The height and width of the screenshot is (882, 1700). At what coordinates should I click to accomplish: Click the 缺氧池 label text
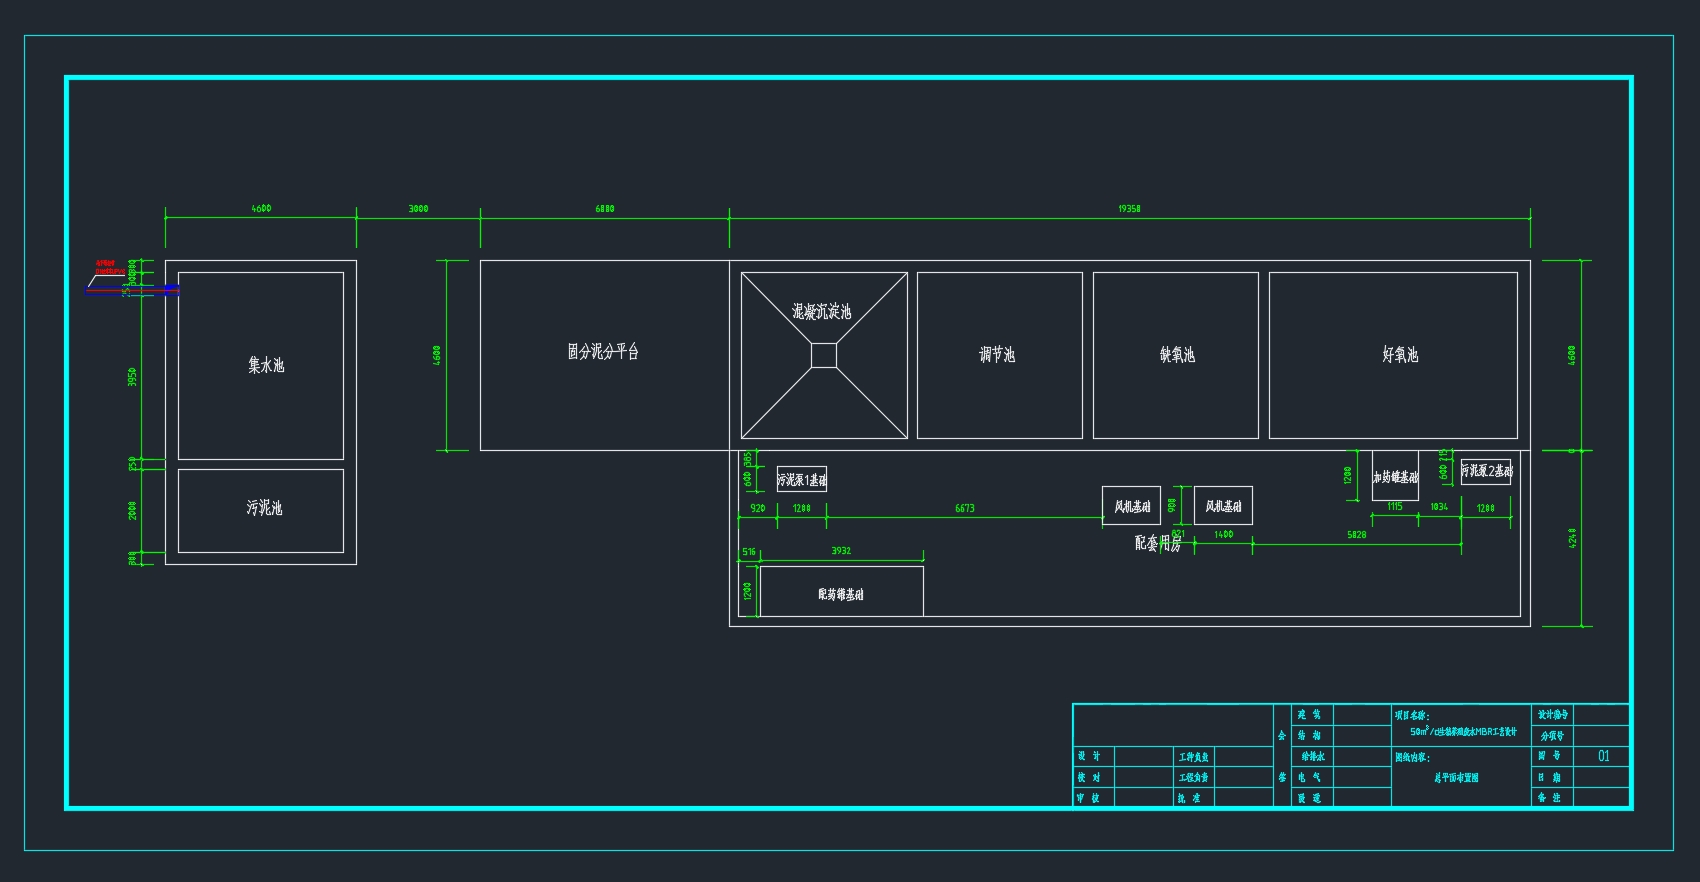(1177, 355)
